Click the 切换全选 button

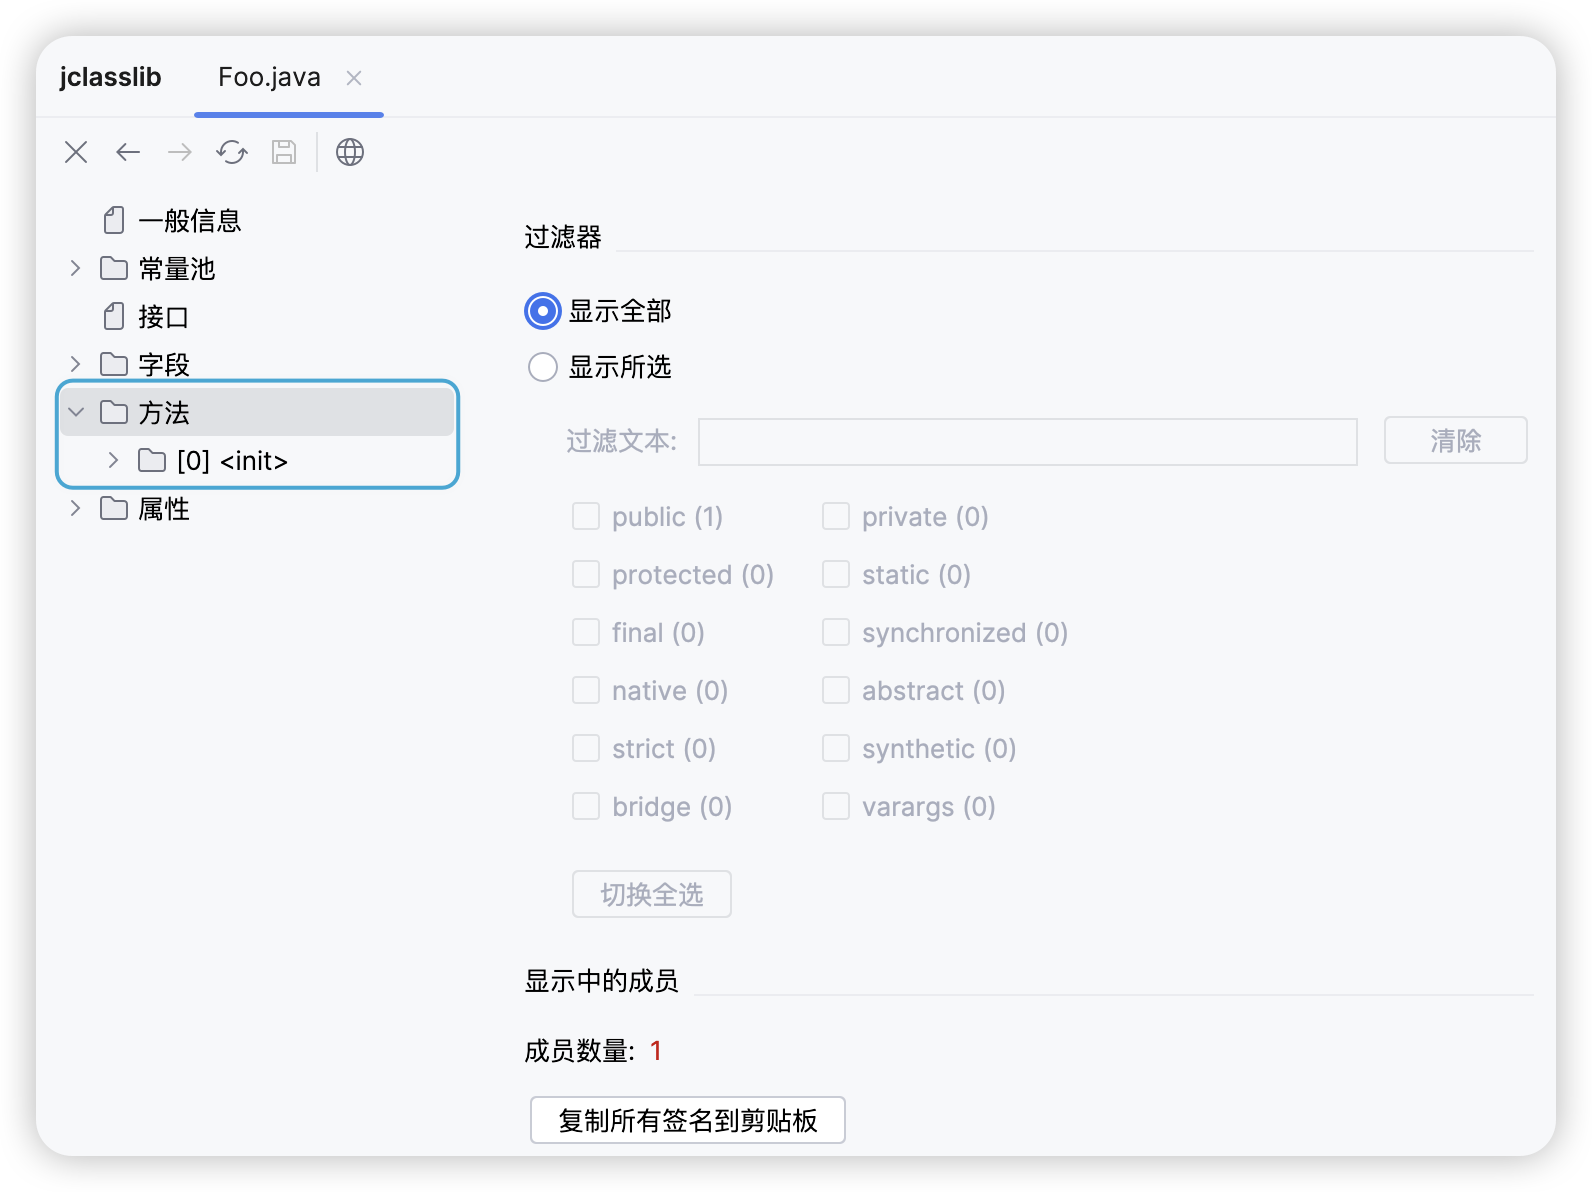[x=651, y=894]
